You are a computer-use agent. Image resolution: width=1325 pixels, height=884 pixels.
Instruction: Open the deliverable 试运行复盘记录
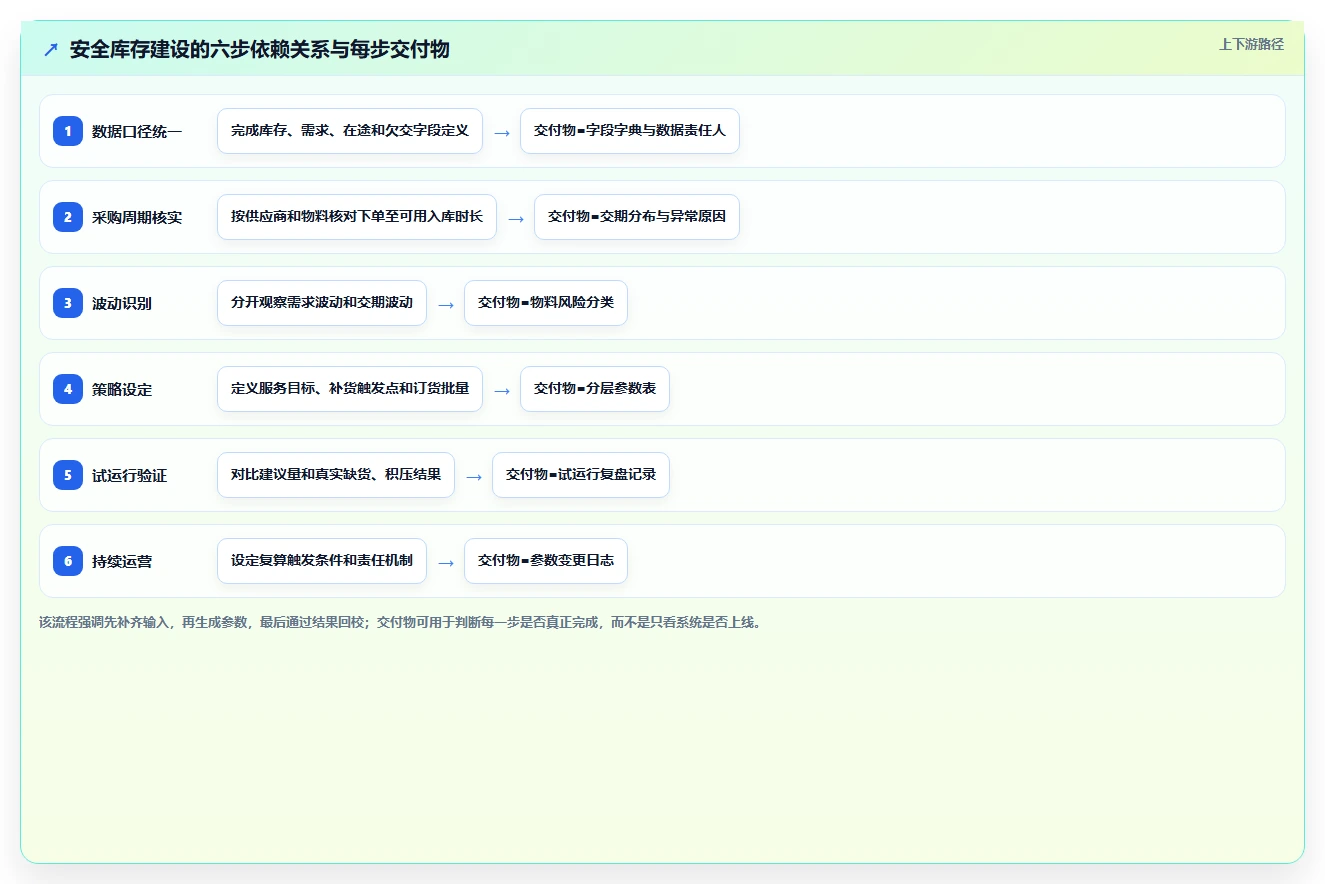(581, 475)
